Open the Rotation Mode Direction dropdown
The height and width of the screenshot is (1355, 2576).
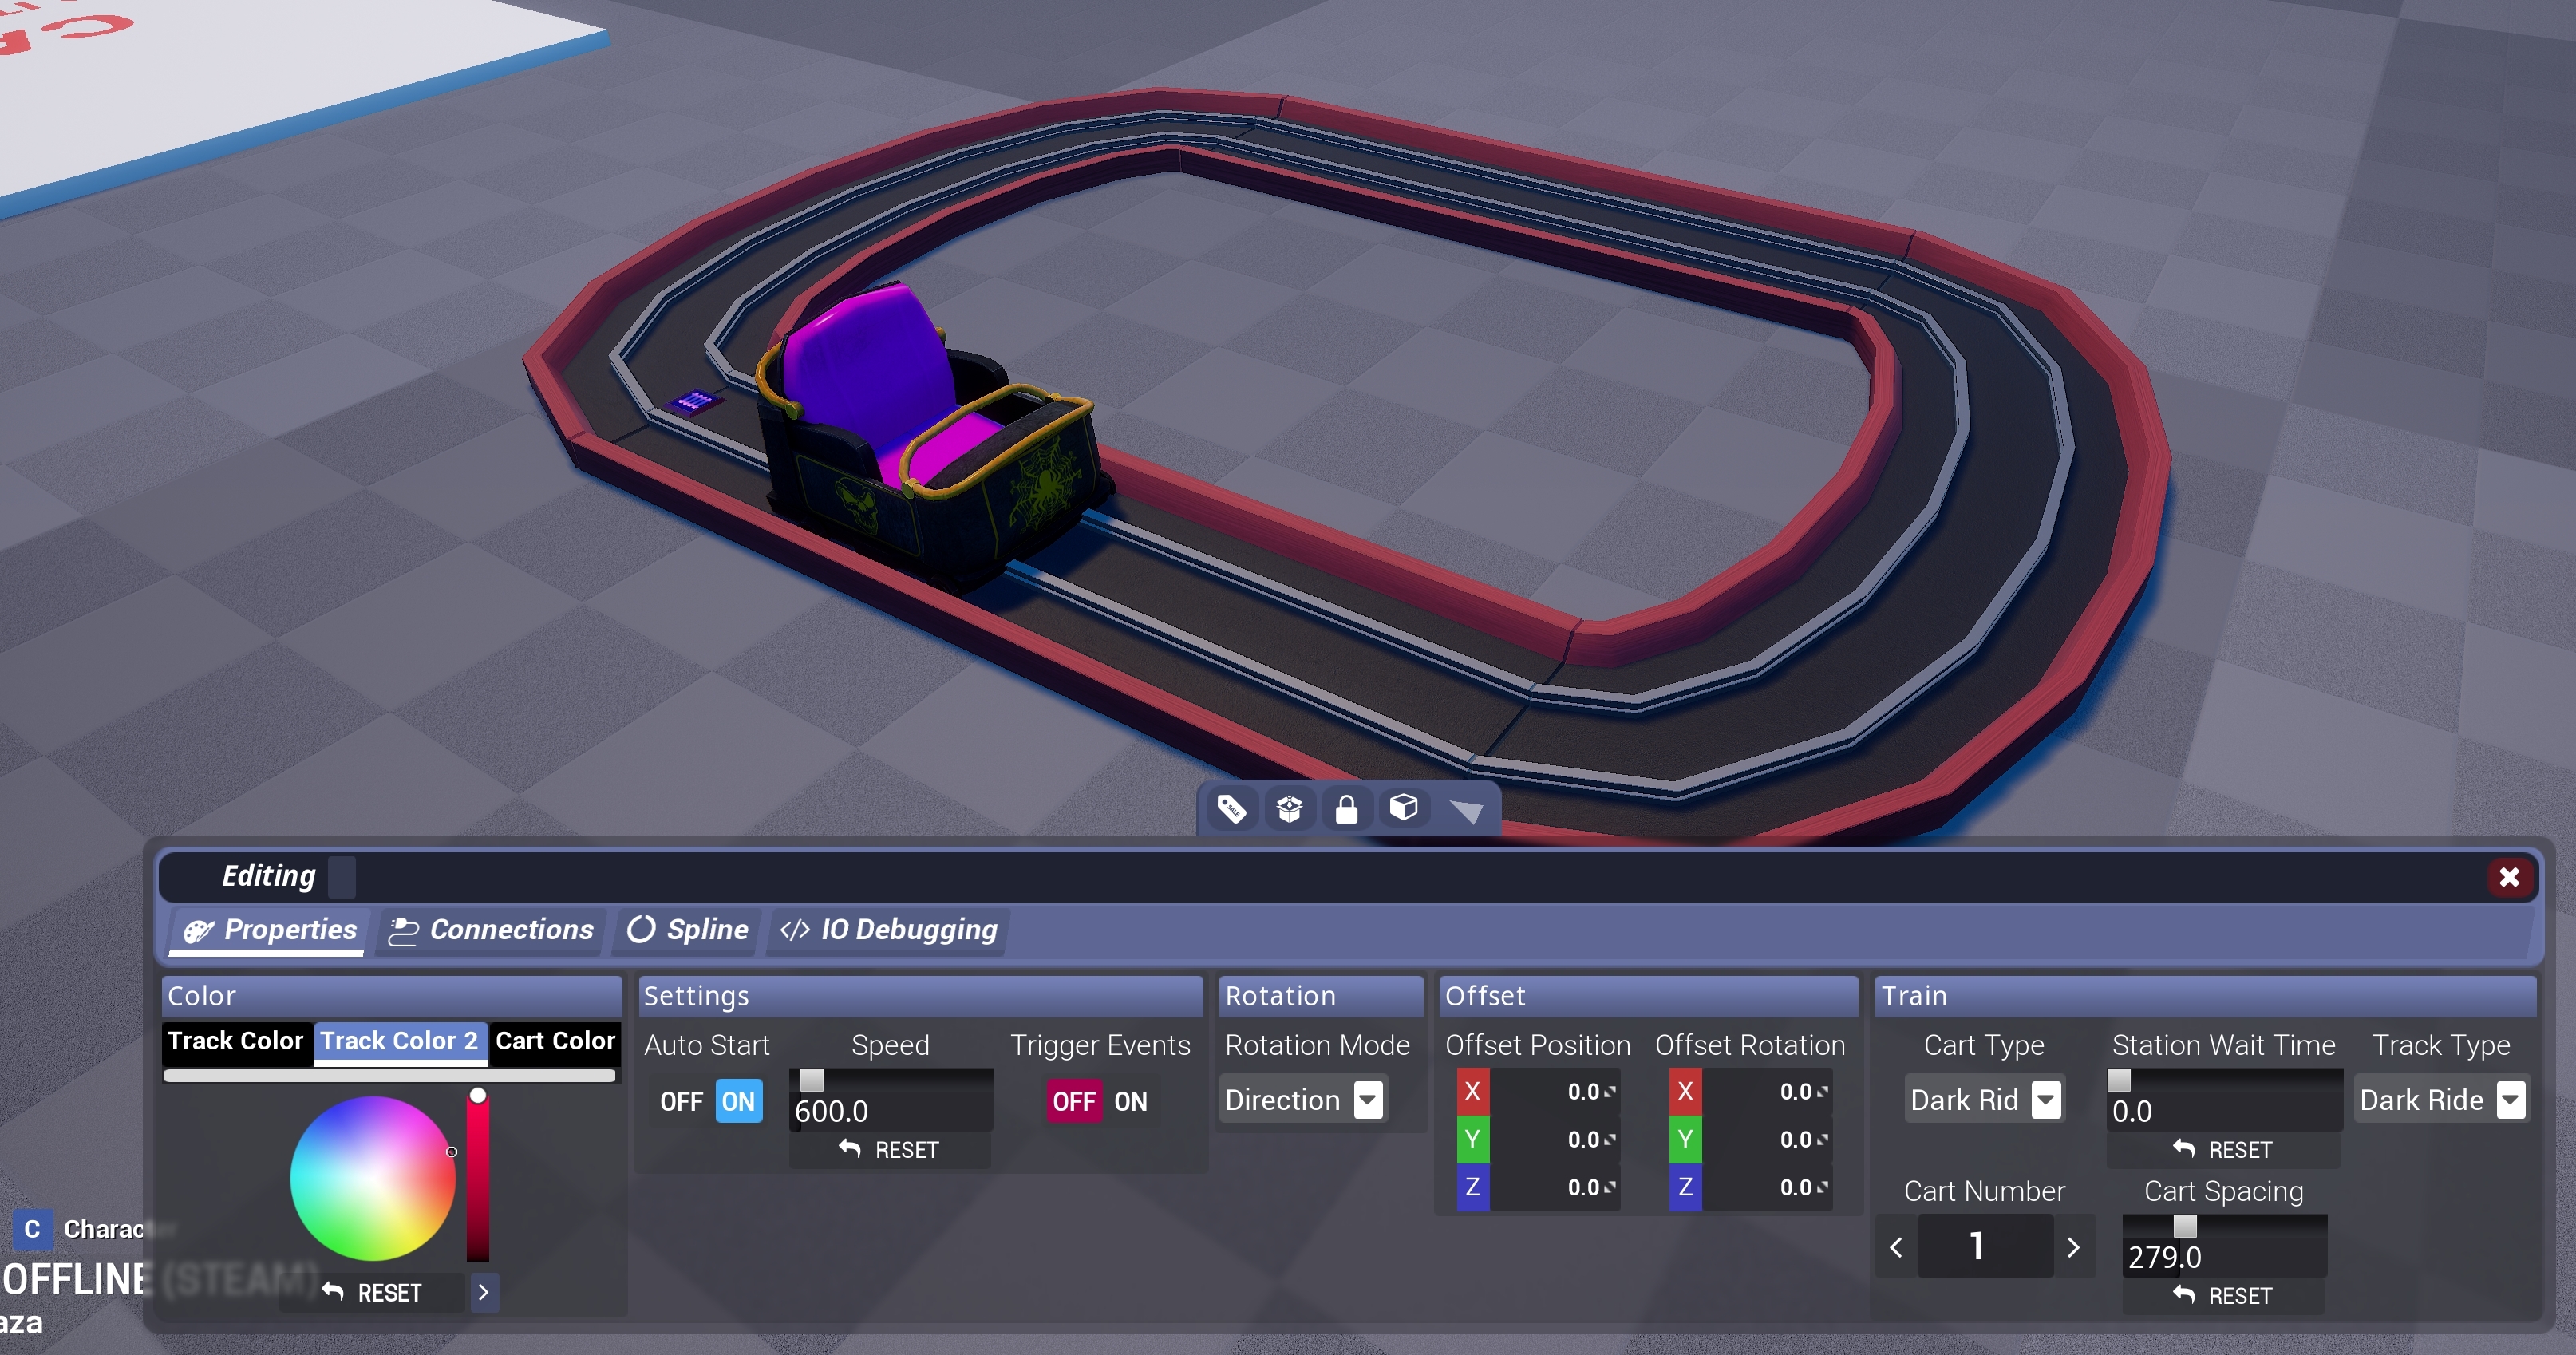[x=1303, y=1100]
